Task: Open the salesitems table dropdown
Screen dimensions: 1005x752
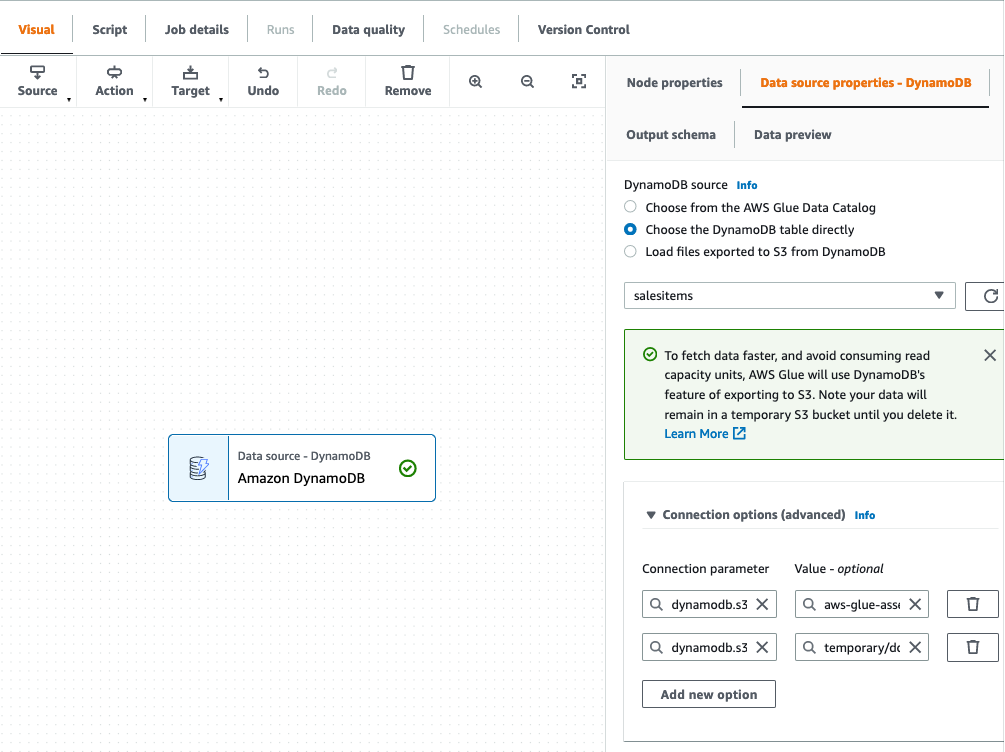Action: (790, 296)
